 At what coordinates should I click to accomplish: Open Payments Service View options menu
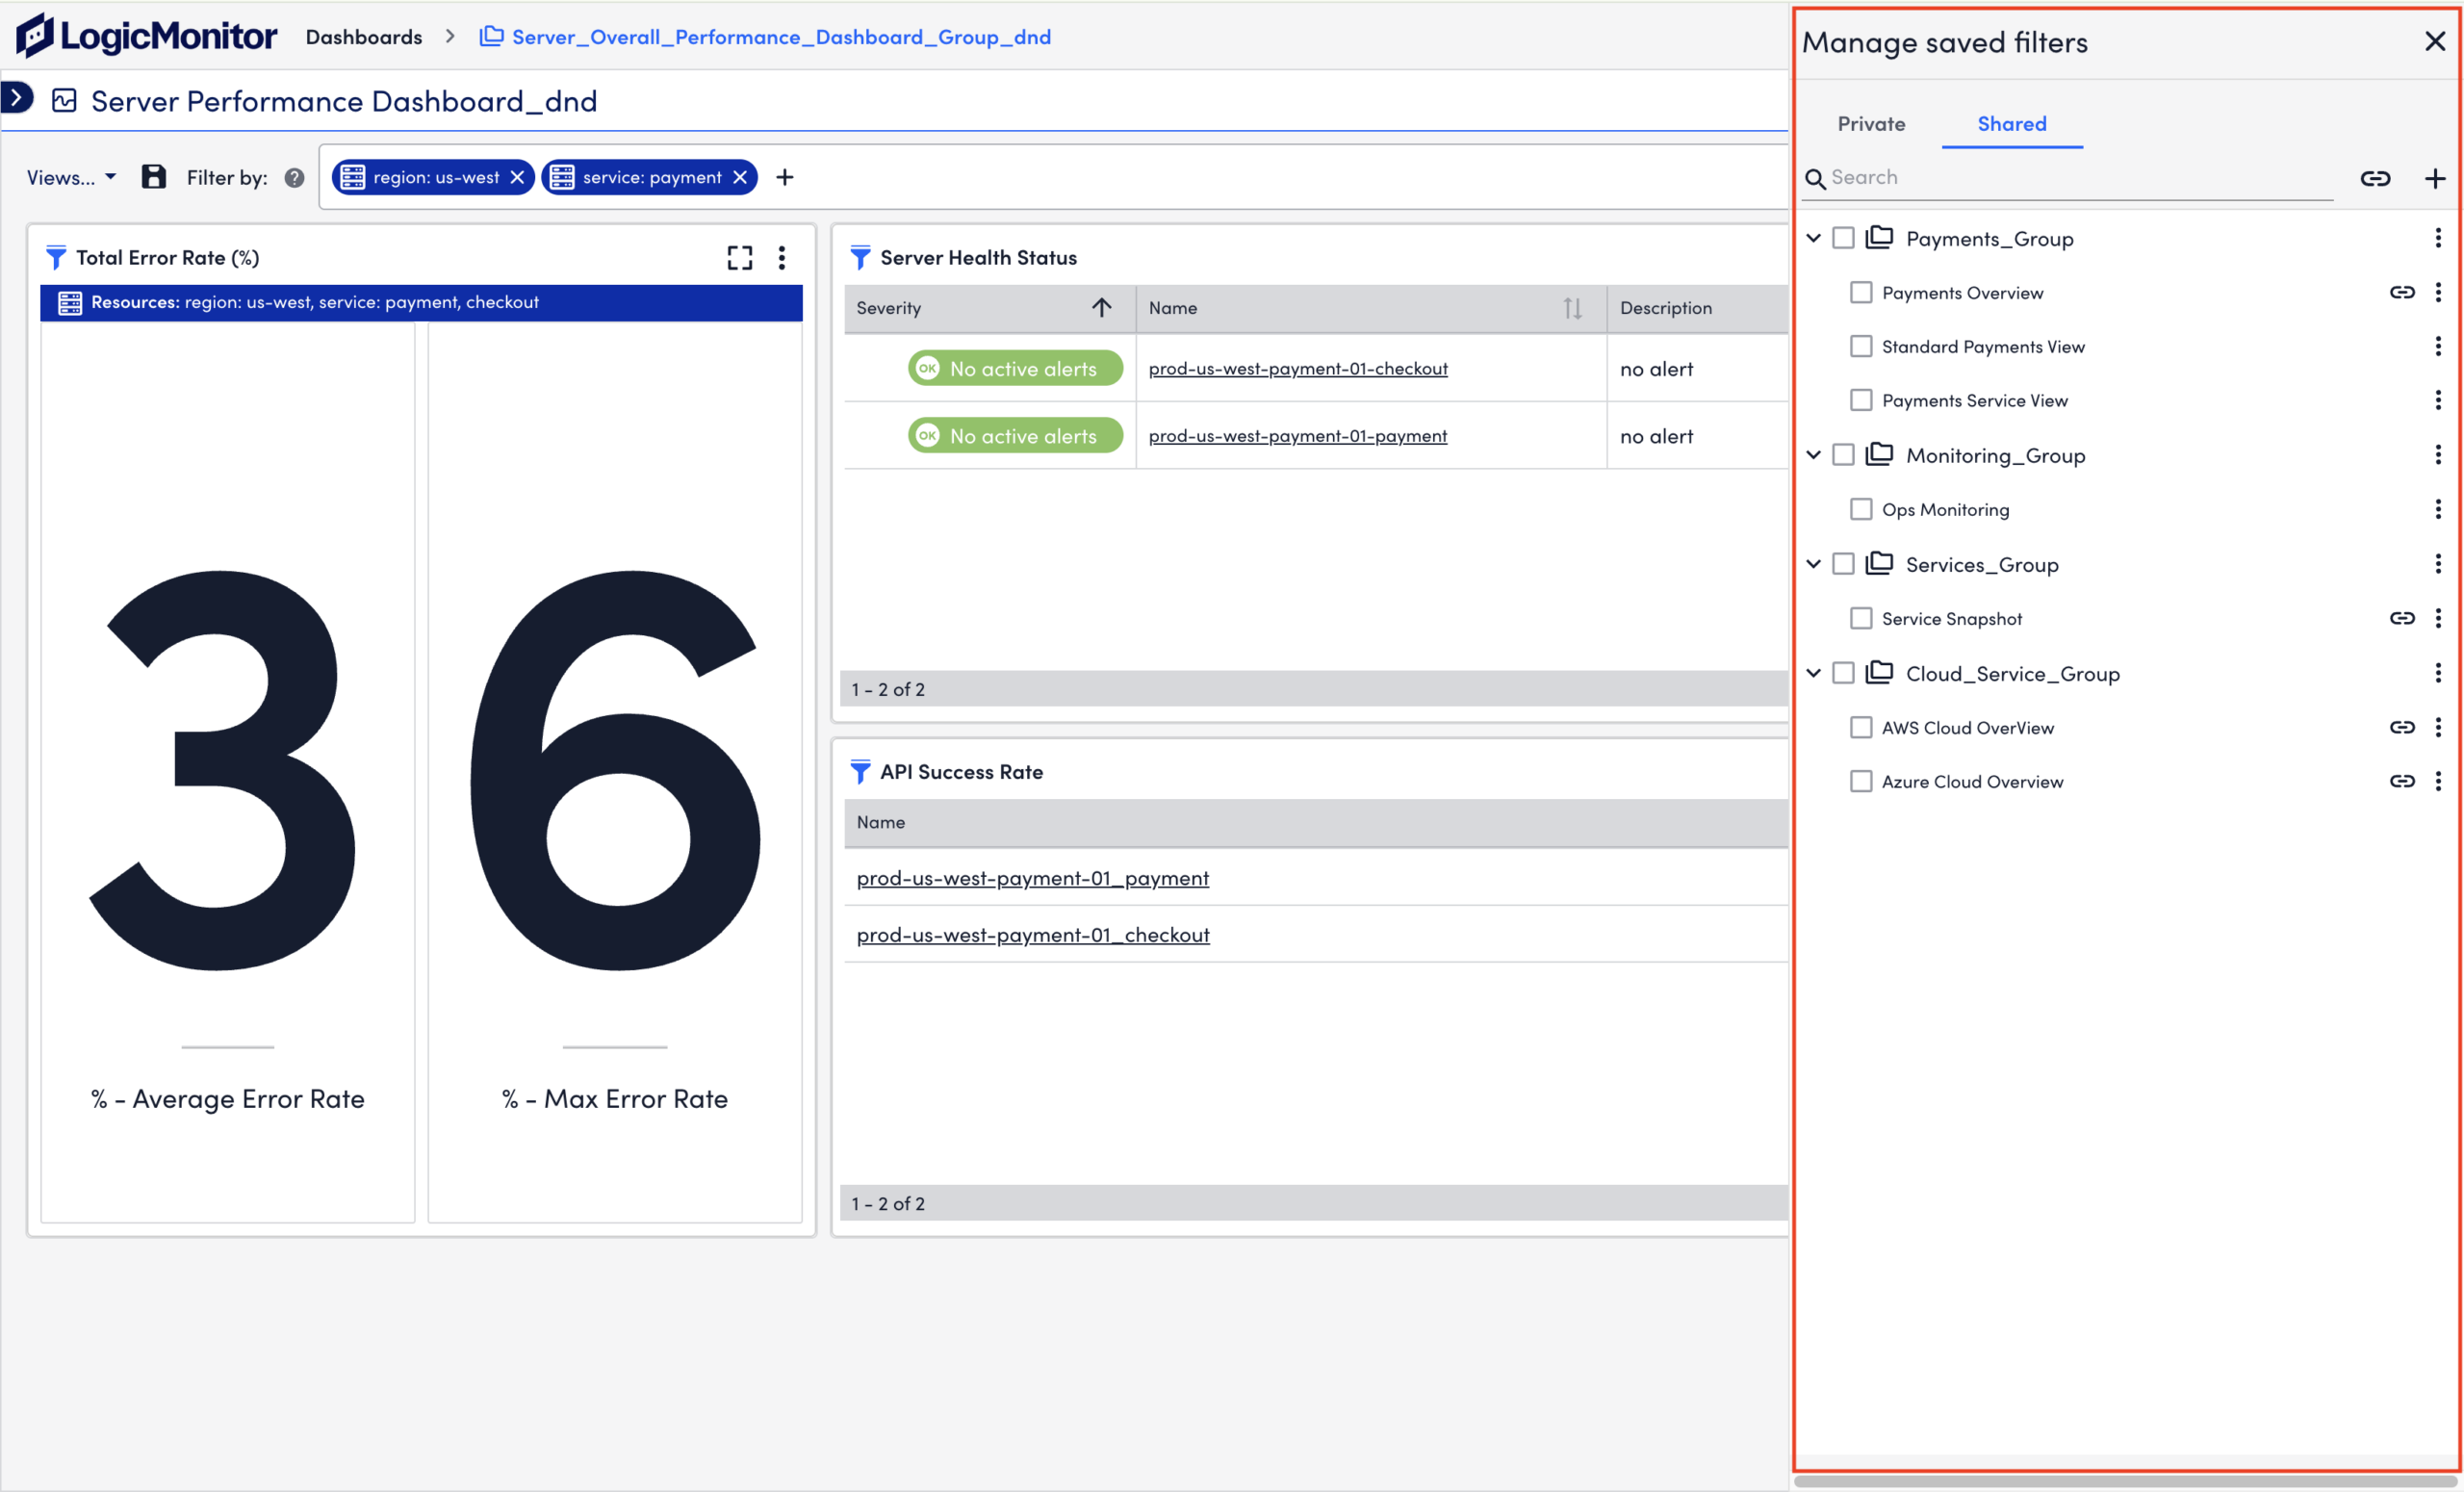pos(2438,400)
